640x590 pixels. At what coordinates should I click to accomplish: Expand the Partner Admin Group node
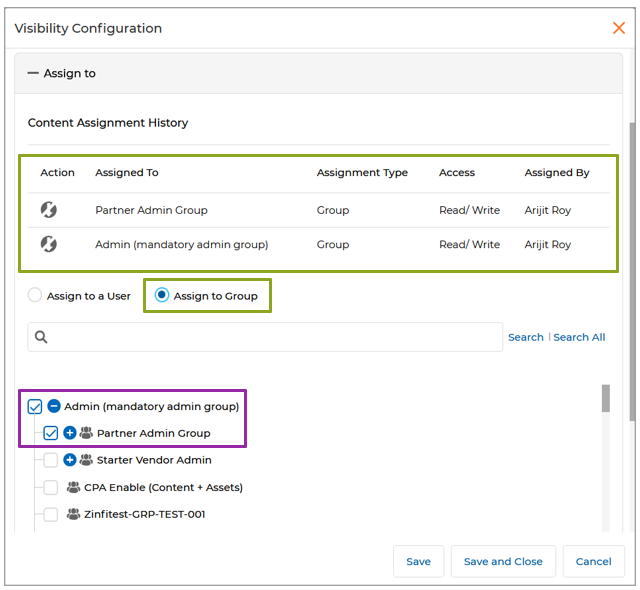(70, 433)
